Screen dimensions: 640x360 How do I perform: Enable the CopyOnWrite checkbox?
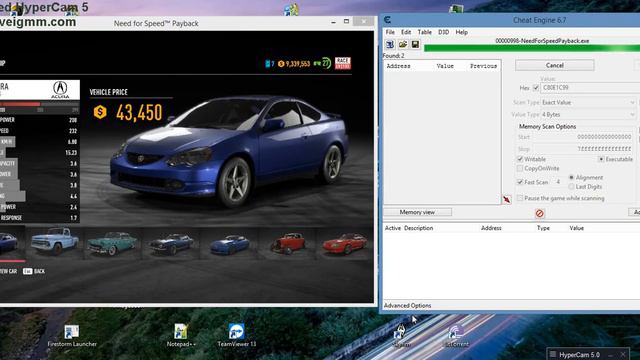520,168
